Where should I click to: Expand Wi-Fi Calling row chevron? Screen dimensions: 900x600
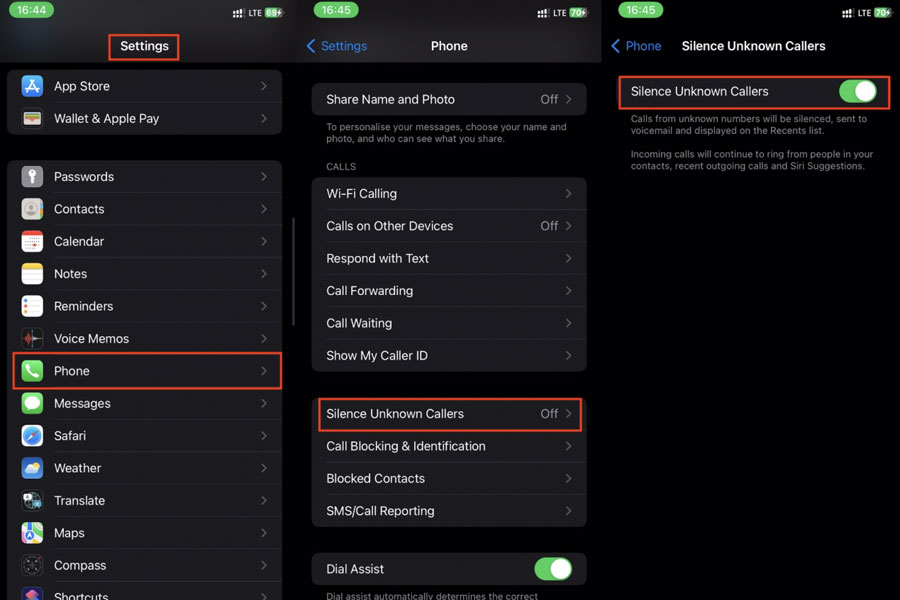coord(568,193)
